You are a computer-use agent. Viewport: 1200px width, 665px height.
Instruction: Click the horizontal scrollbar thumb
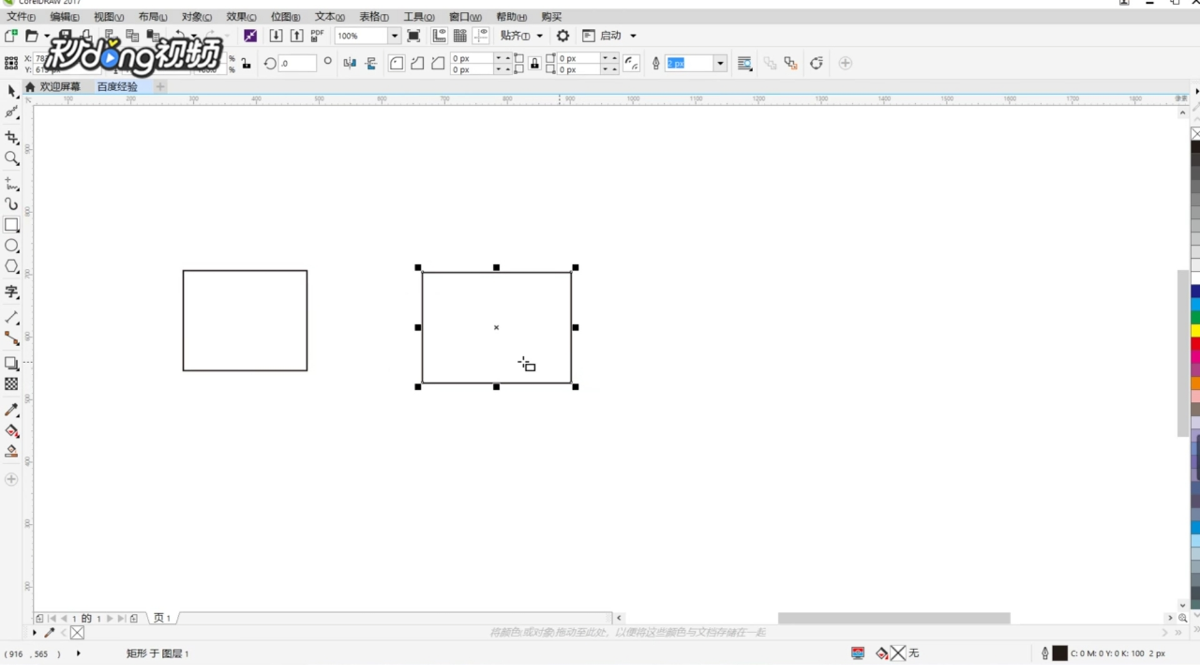click(x=894, y=618)
